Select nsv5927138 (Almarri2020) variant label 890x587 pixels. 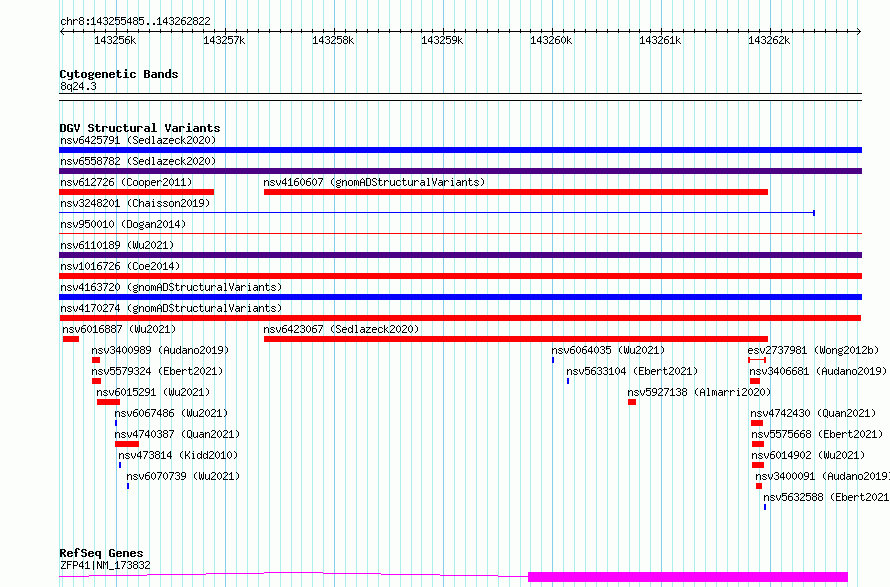tap(699, 392)
